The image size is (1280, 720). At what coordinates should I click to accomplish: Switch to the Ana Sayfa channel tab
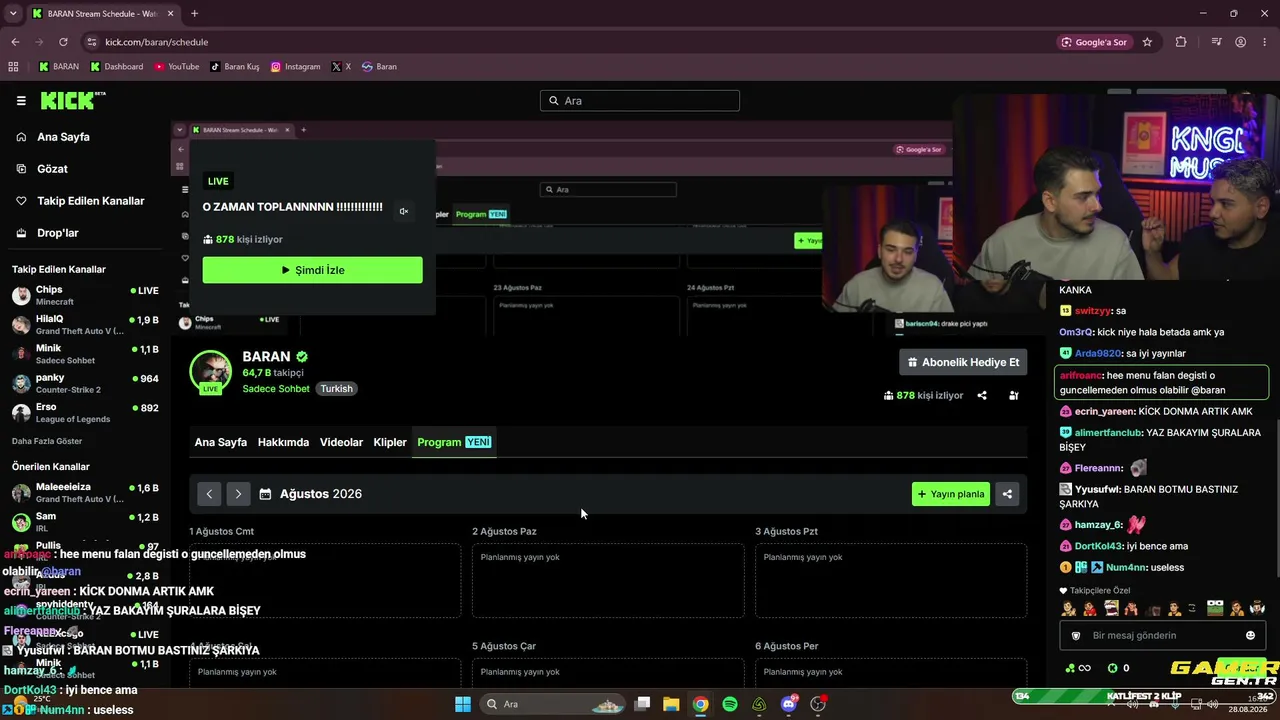[221, 442]
